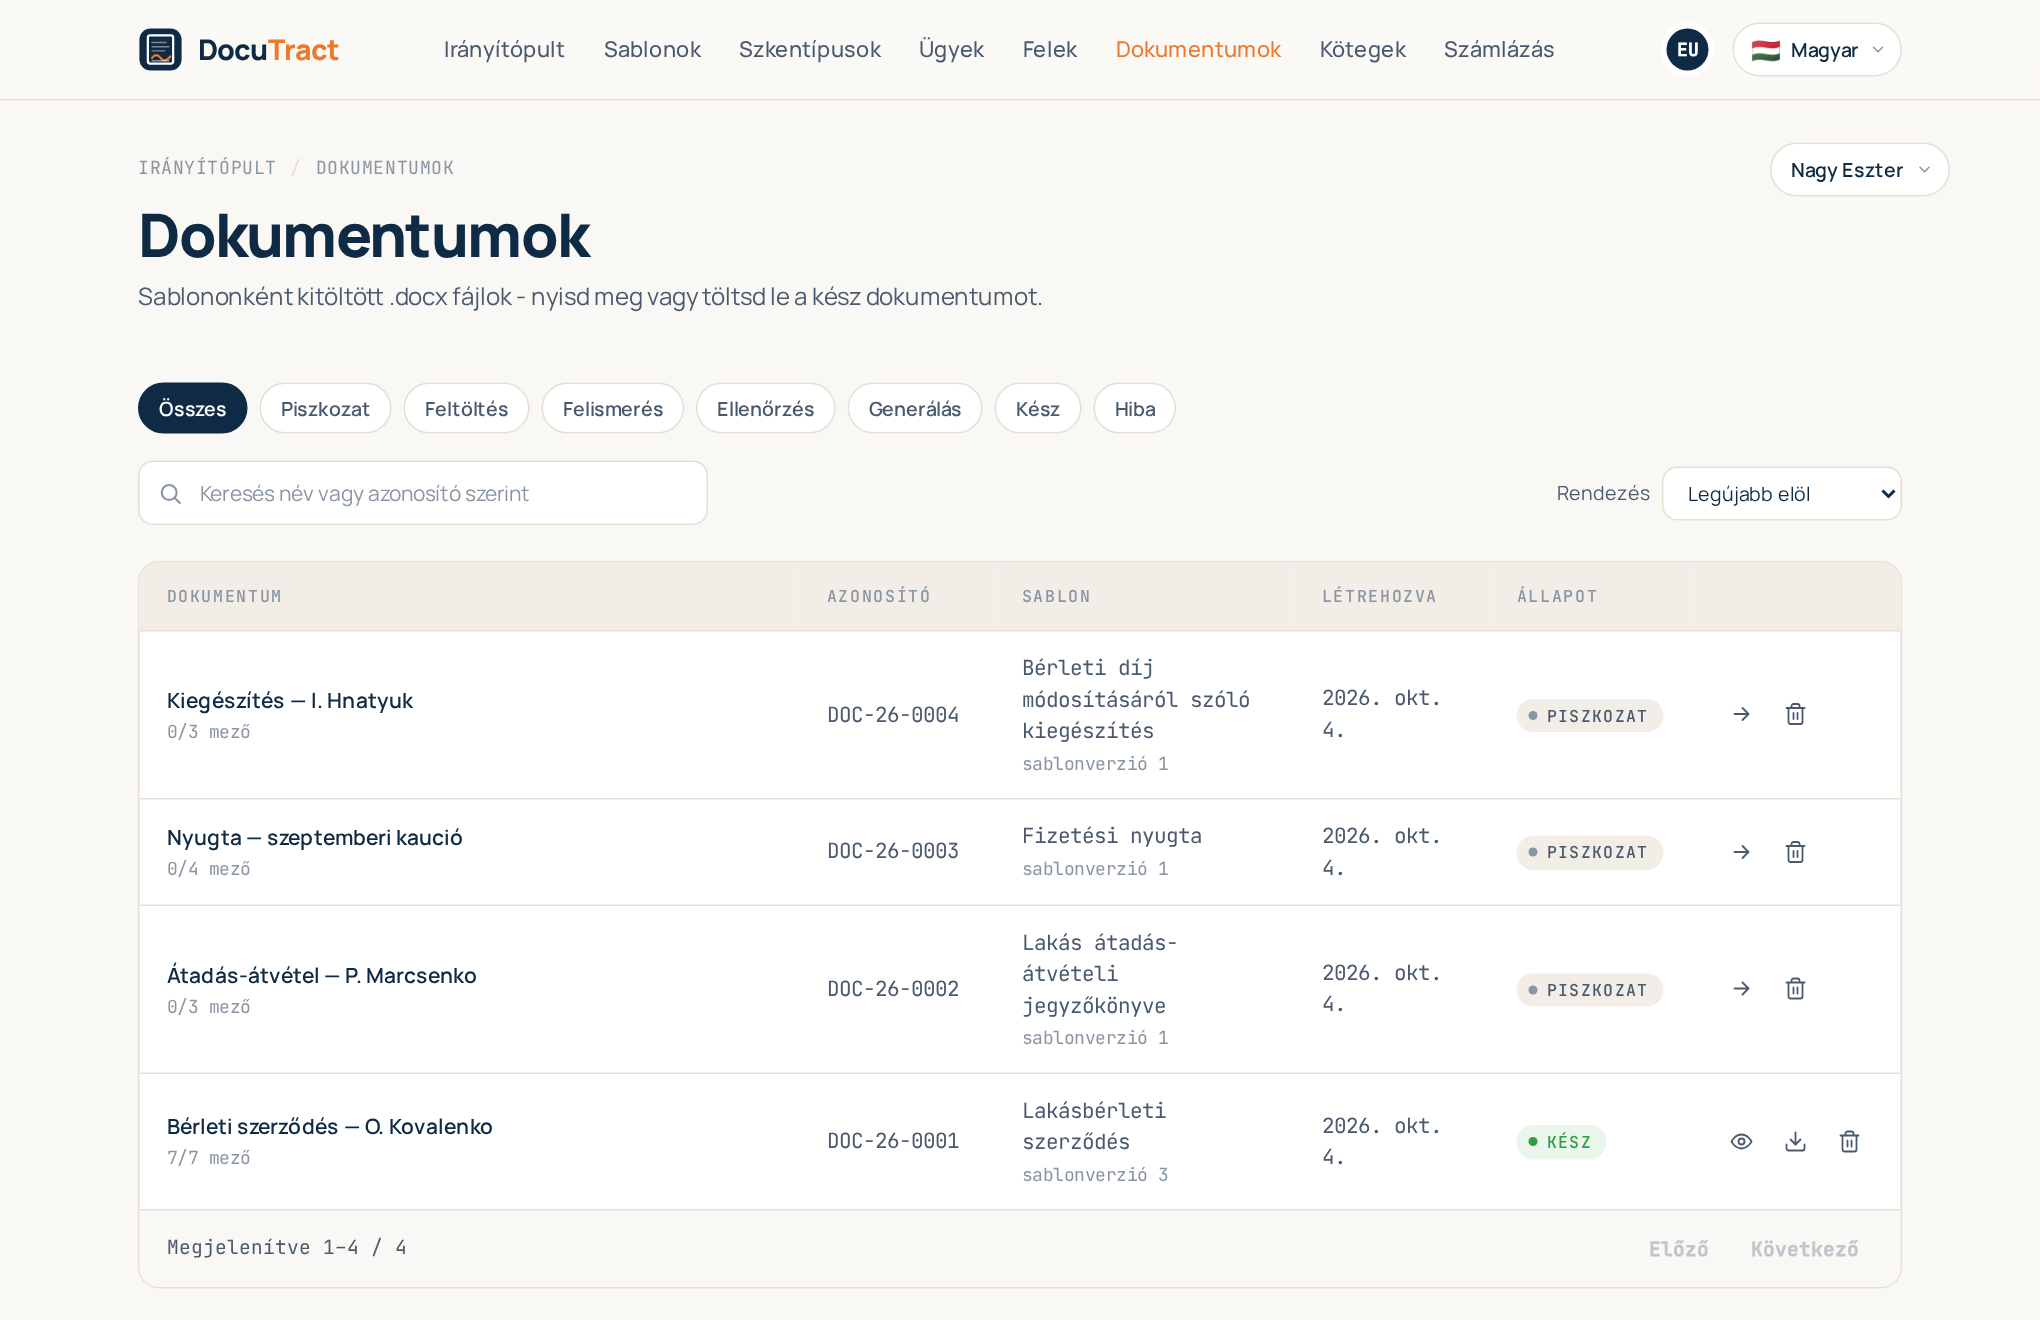Click the Következő pagination button
Image resolution: width=2040 pixels, height=1320 pixels.
point(1804,1248)
